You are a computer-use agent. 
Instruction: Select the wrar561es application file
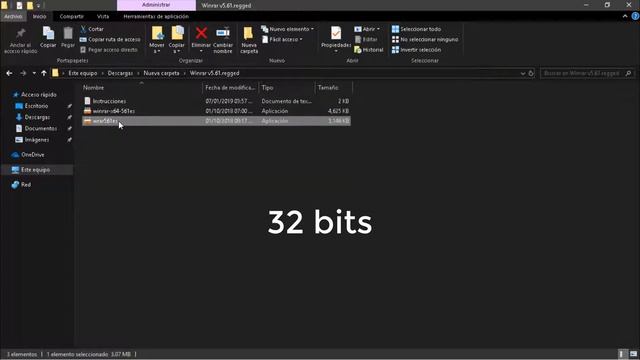(216, 121)
